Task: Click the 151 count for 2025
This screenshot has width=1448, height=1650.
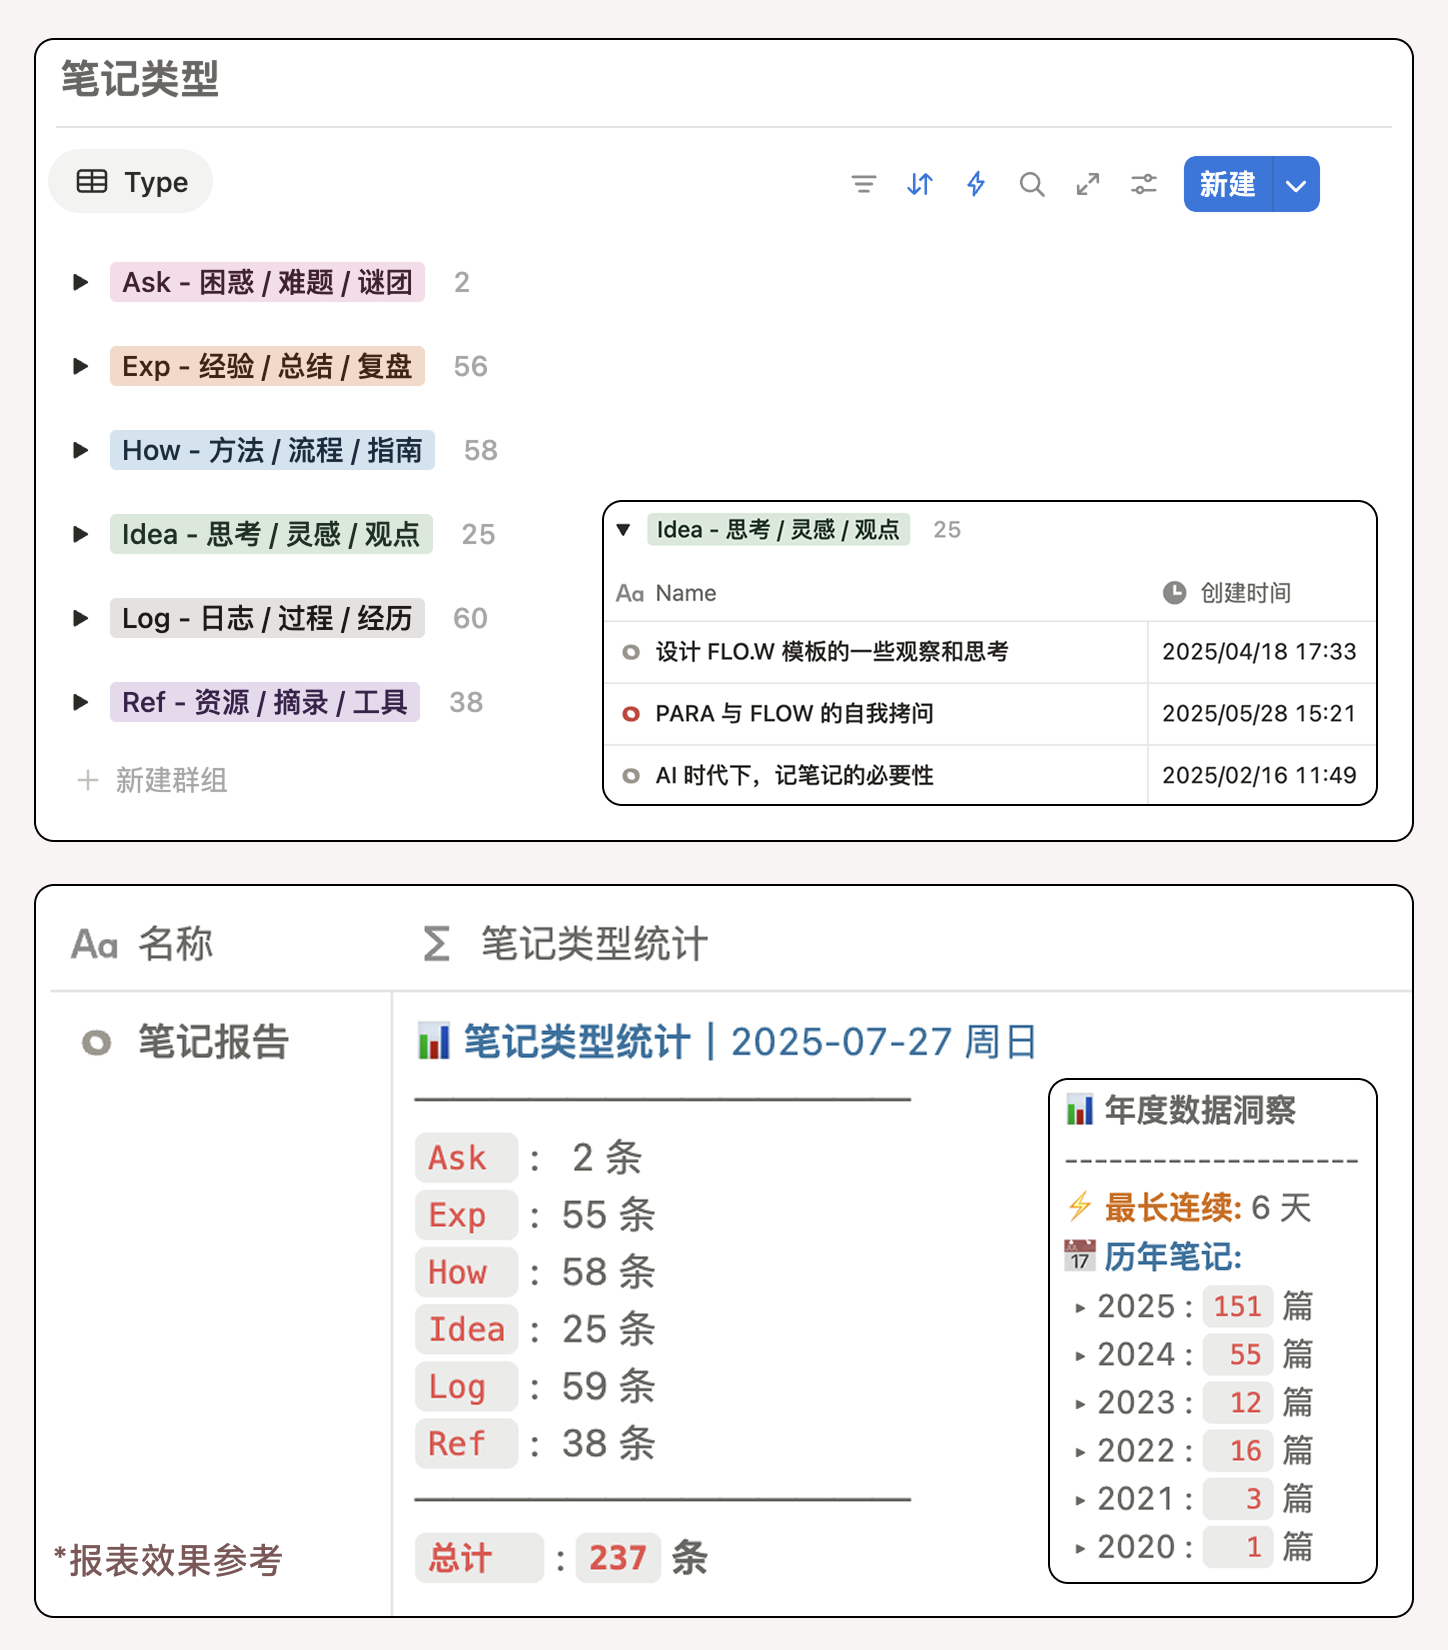Action: [x=1237, y=1306]
